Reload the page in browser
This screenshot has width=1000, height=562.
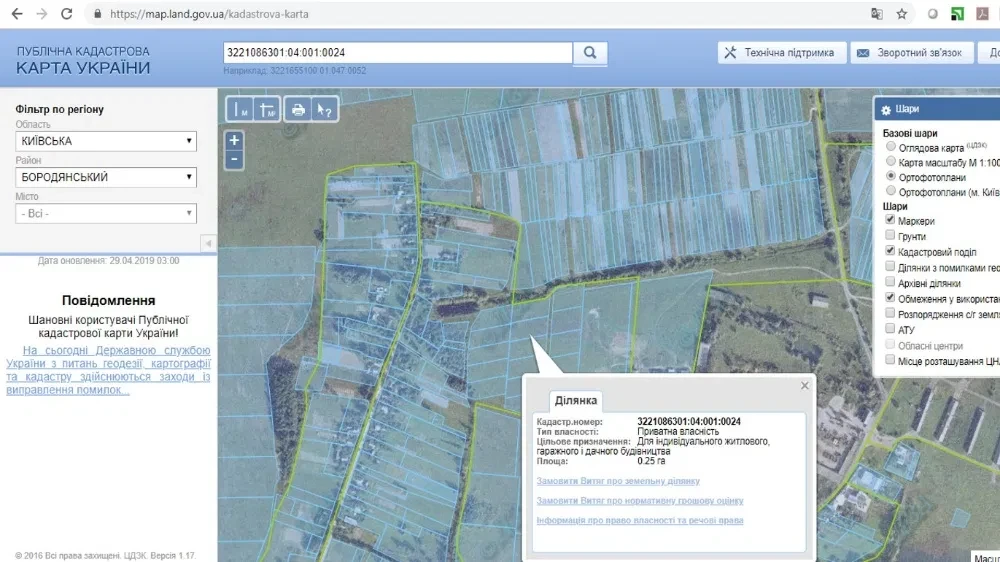66,13
